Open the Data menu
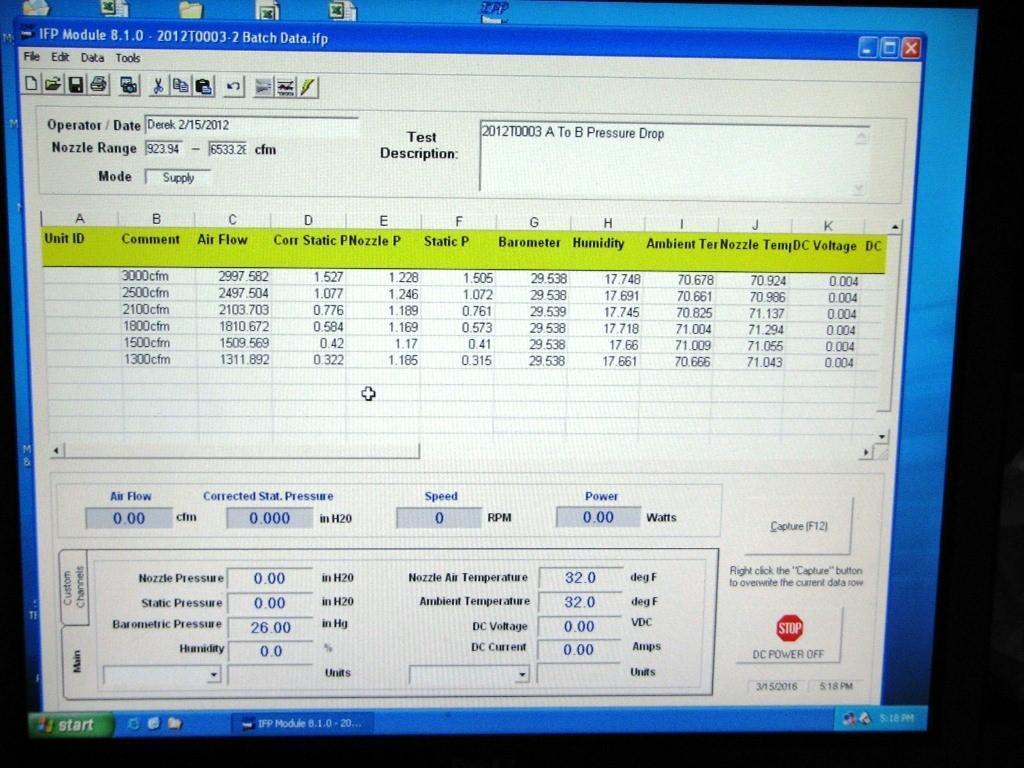1024x768 pixels. click(92, 58)
